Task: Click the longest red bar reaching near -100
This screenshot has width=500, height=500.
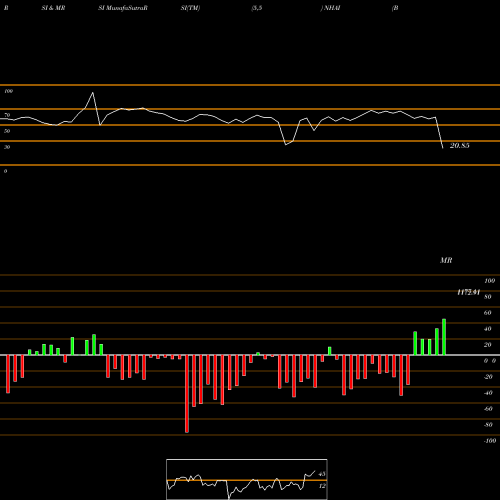Action: point(187,394)
